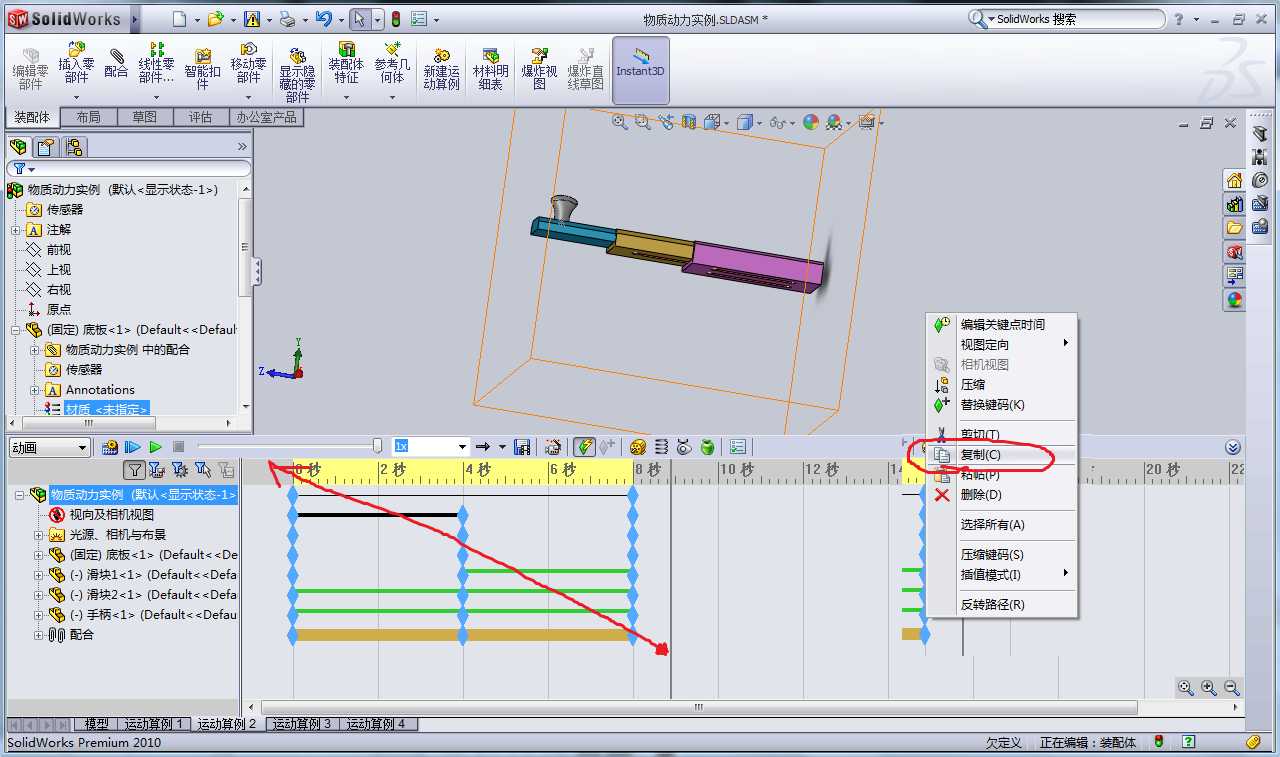Switch to the 模型 bottom tab
This screenshot has height=757, width=1280.
coord(96,724)
